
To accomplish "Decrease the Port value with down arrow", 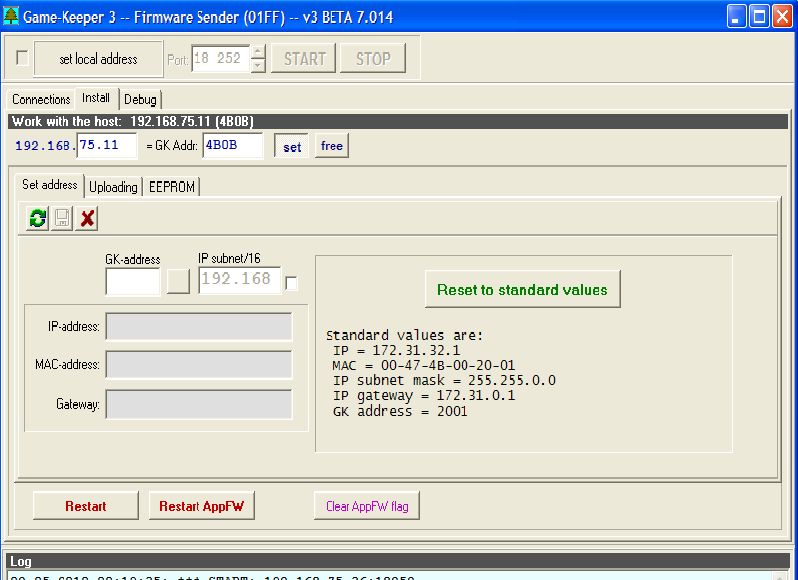I will (258, 65).
